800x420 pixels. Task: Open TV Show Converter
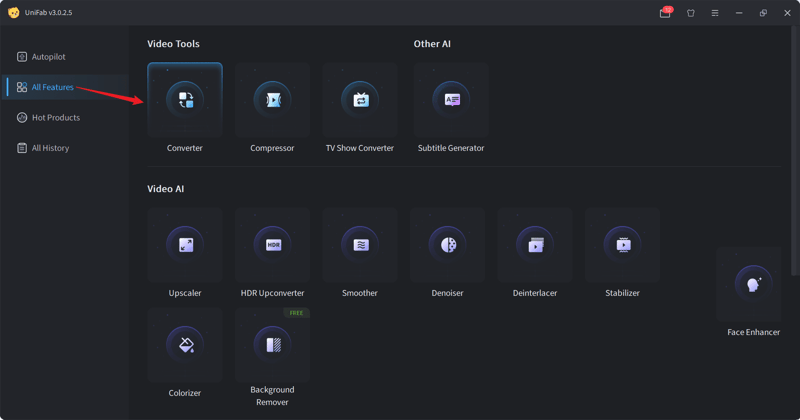(x=360, y=100)
